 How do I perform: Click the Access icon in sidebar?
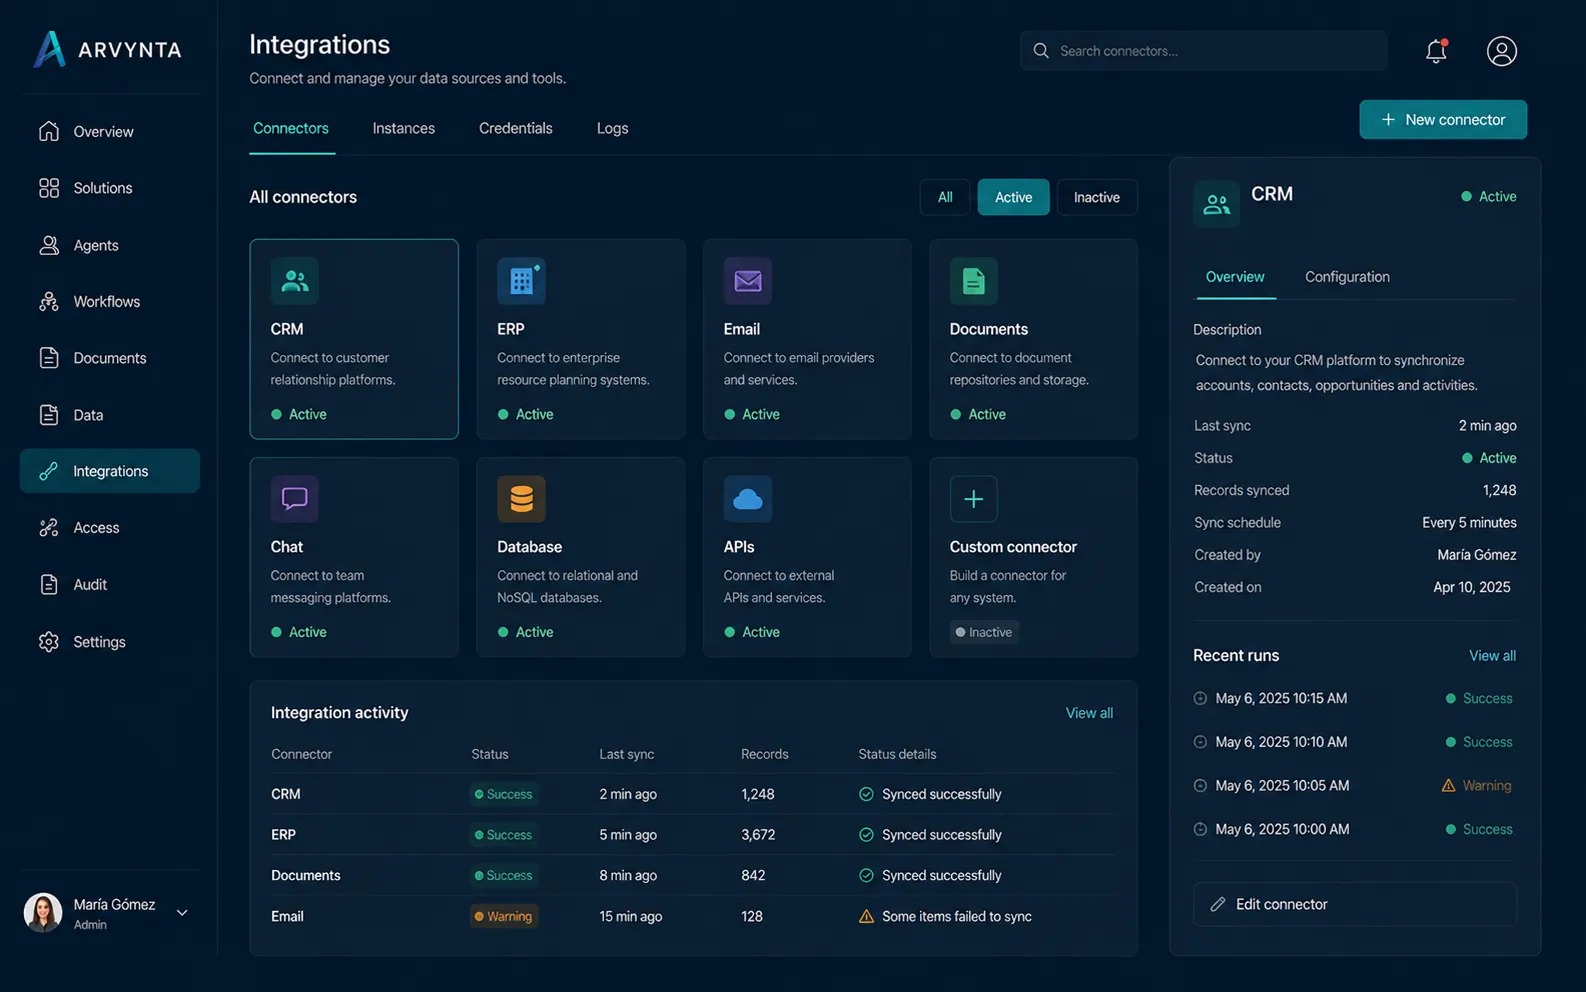(49, 528)
